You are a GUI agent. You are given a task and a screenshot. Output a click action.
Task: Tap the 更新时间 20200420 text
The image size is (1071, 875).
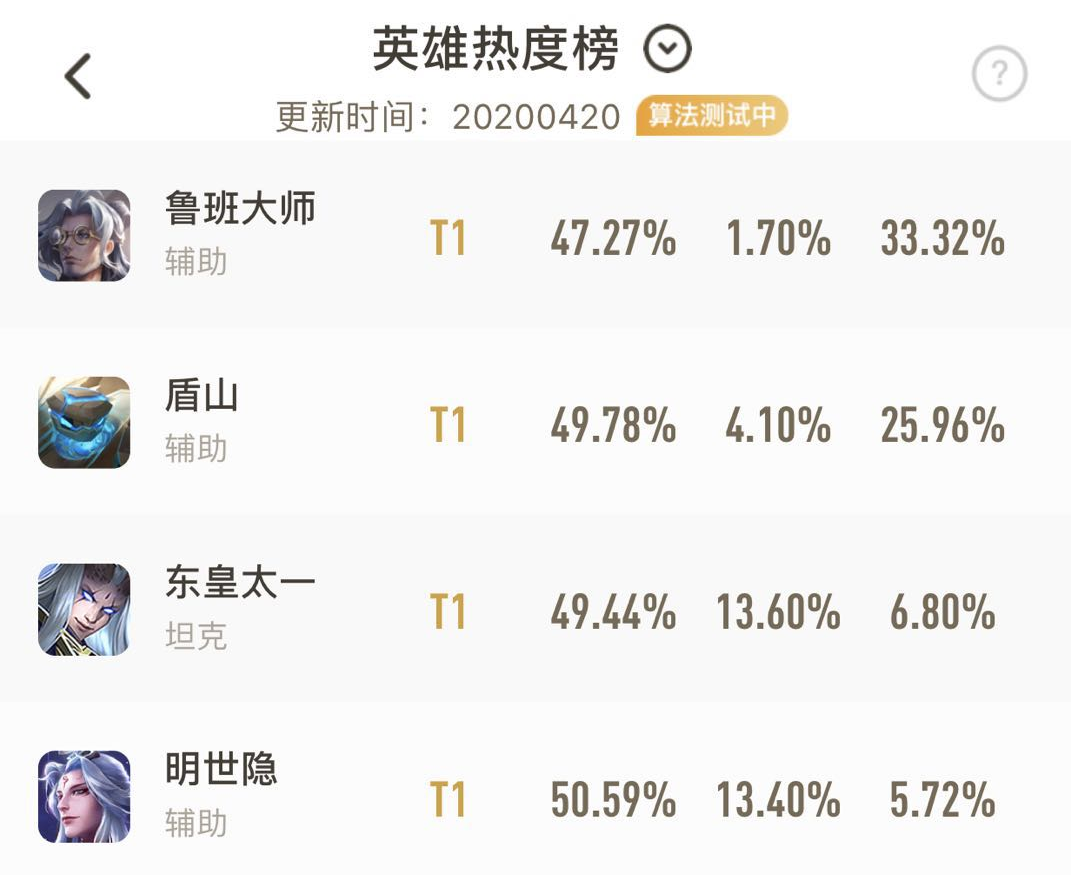[x=448, y=117]
